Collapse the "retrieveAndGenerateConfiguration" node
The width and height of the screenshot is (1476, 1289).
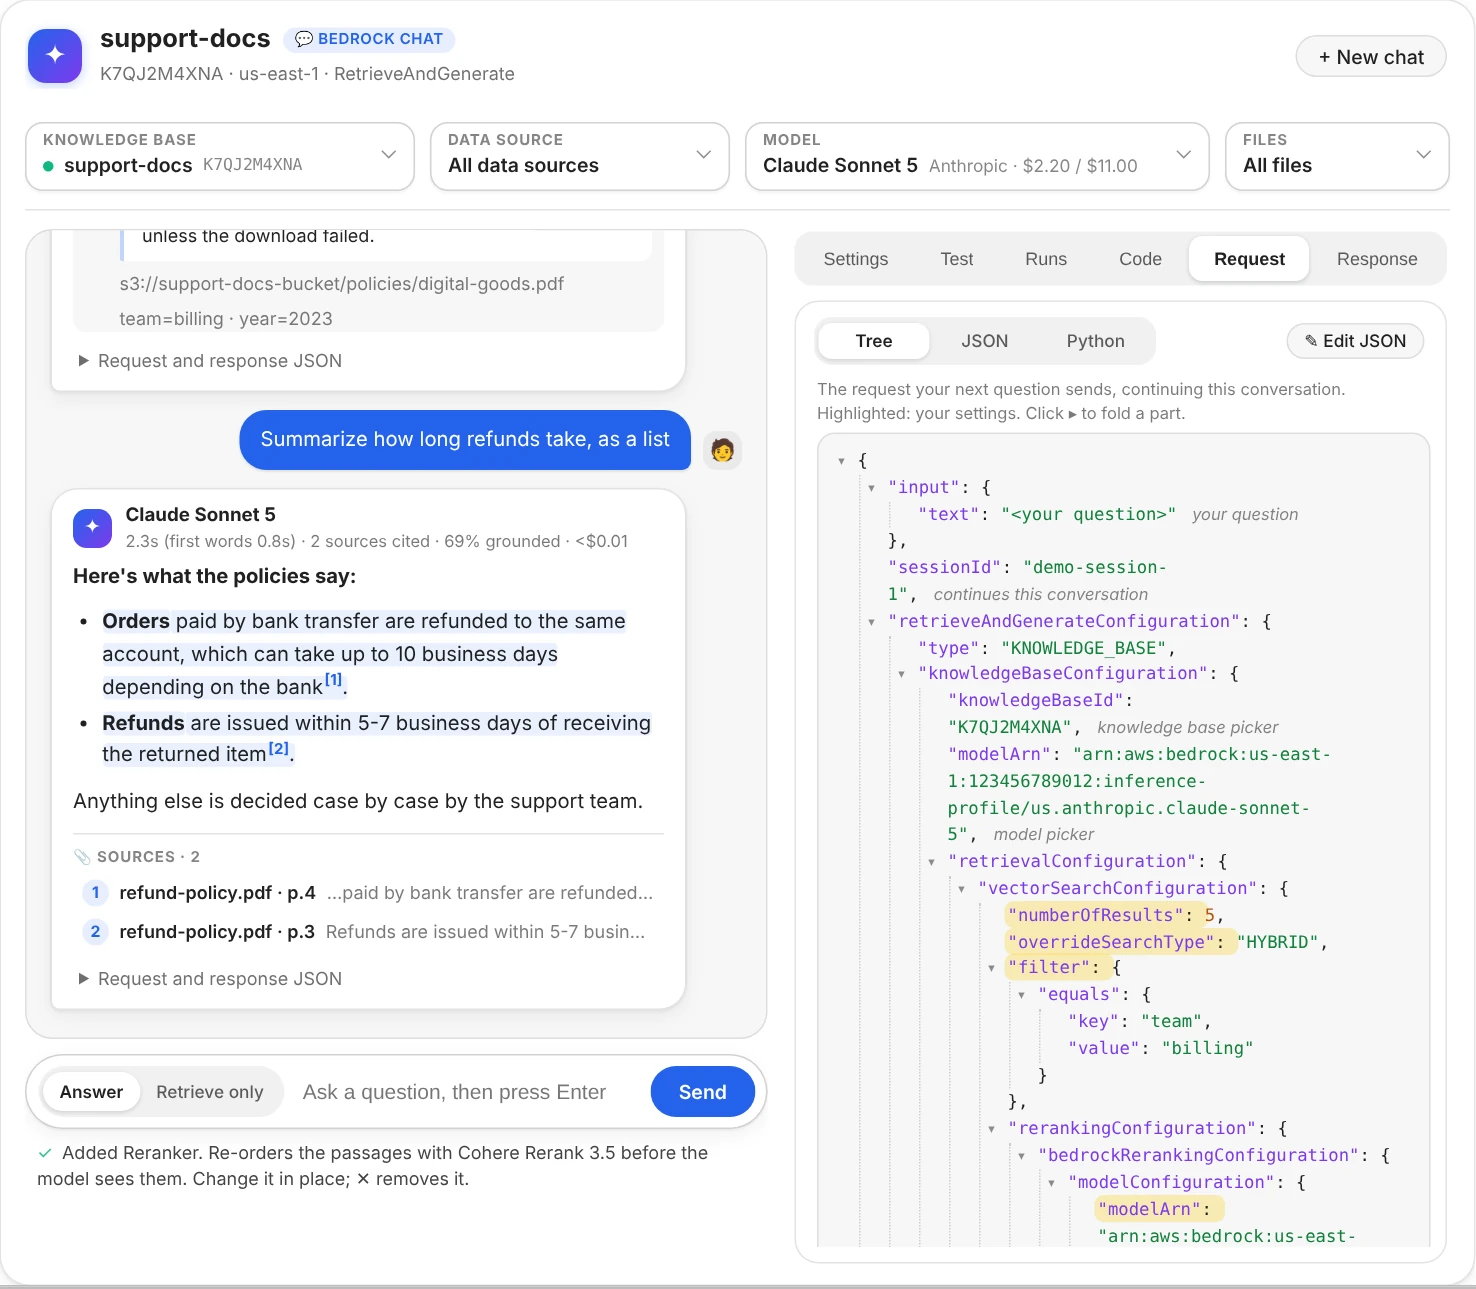point(871,622)
